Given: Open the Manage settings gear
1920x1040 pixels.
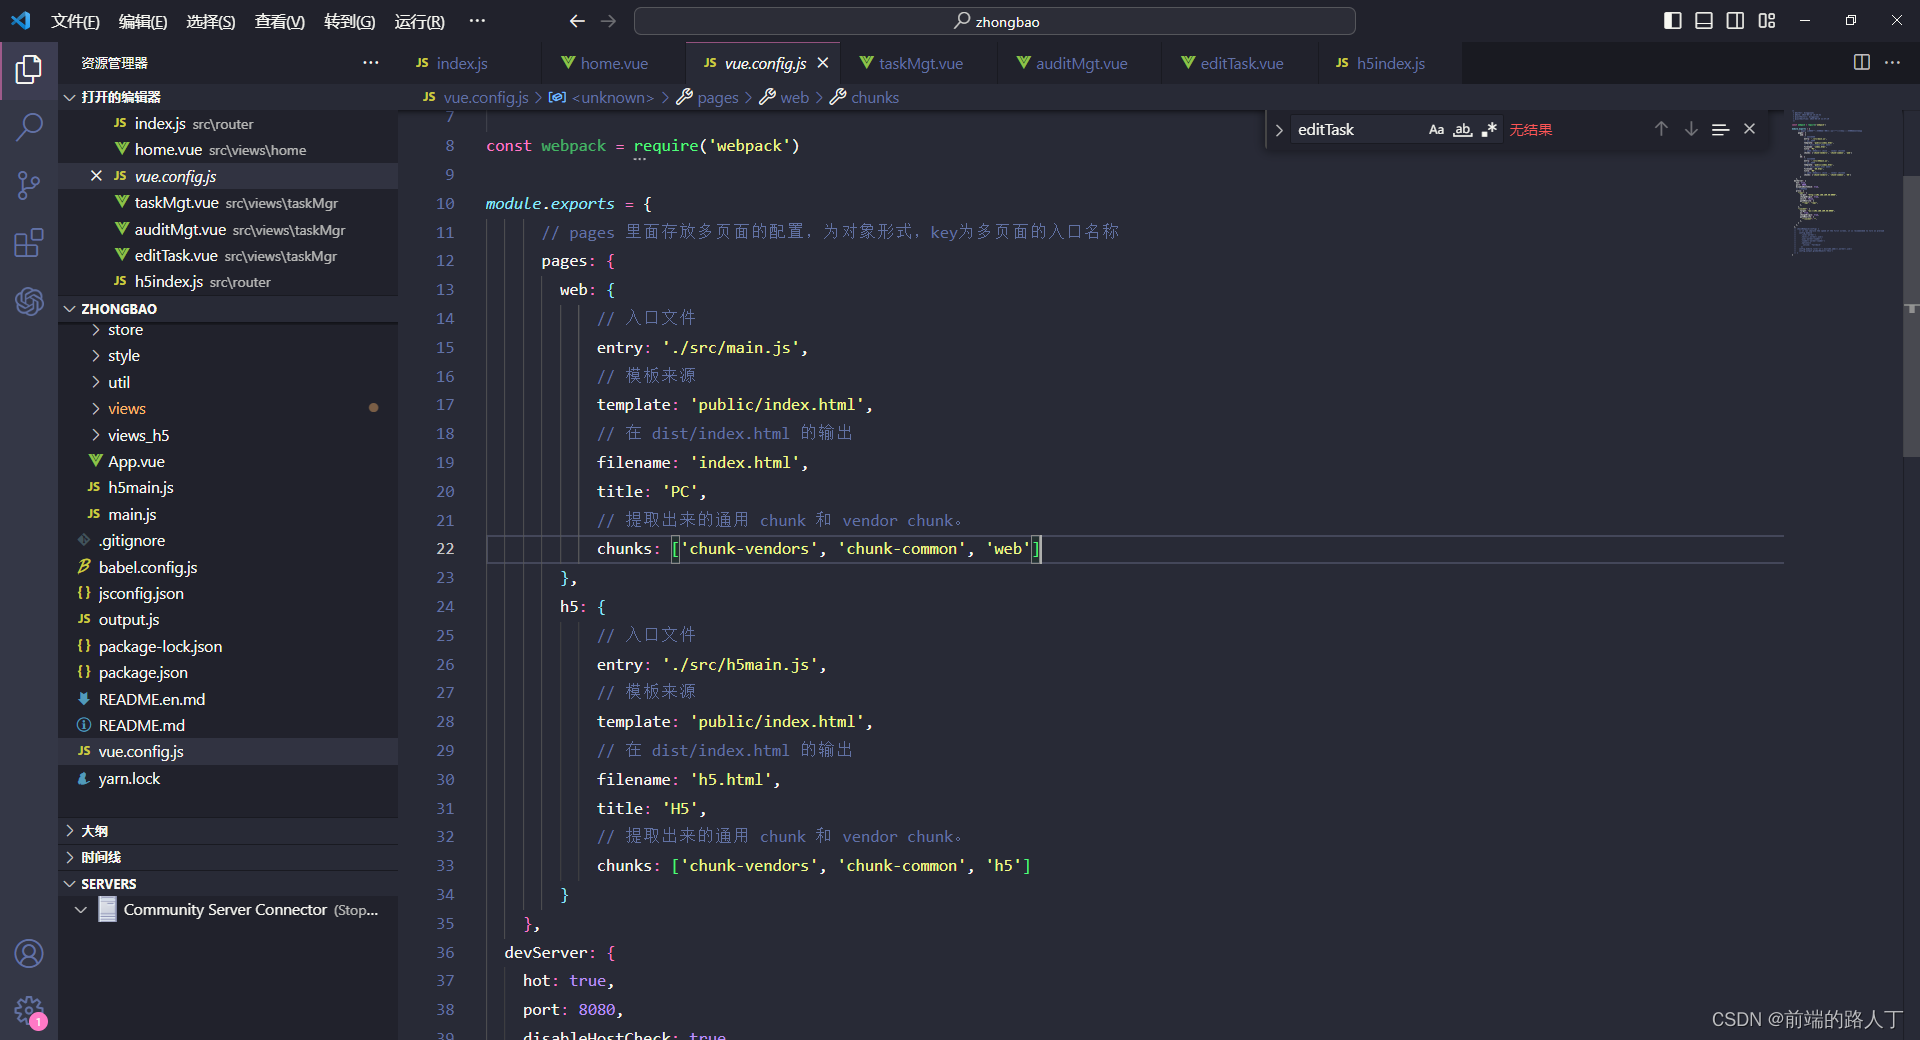Looking at the screenshot, I should [x=29, y=1011].
